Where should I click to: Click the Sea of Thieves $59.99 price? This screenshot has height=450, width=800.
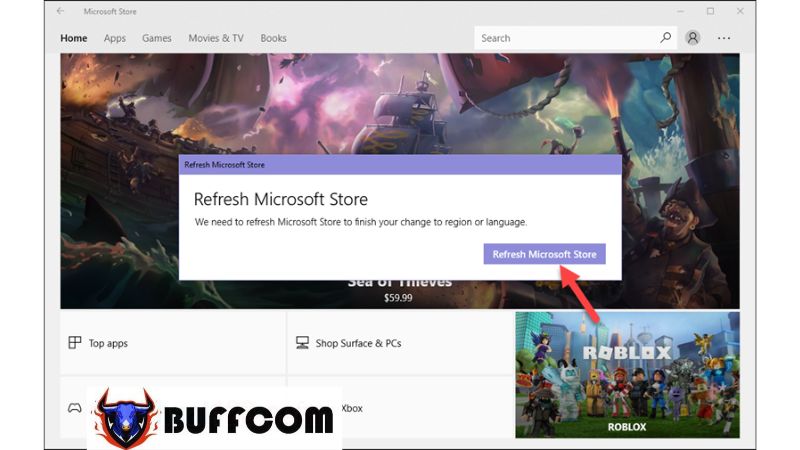pos(398,298)
